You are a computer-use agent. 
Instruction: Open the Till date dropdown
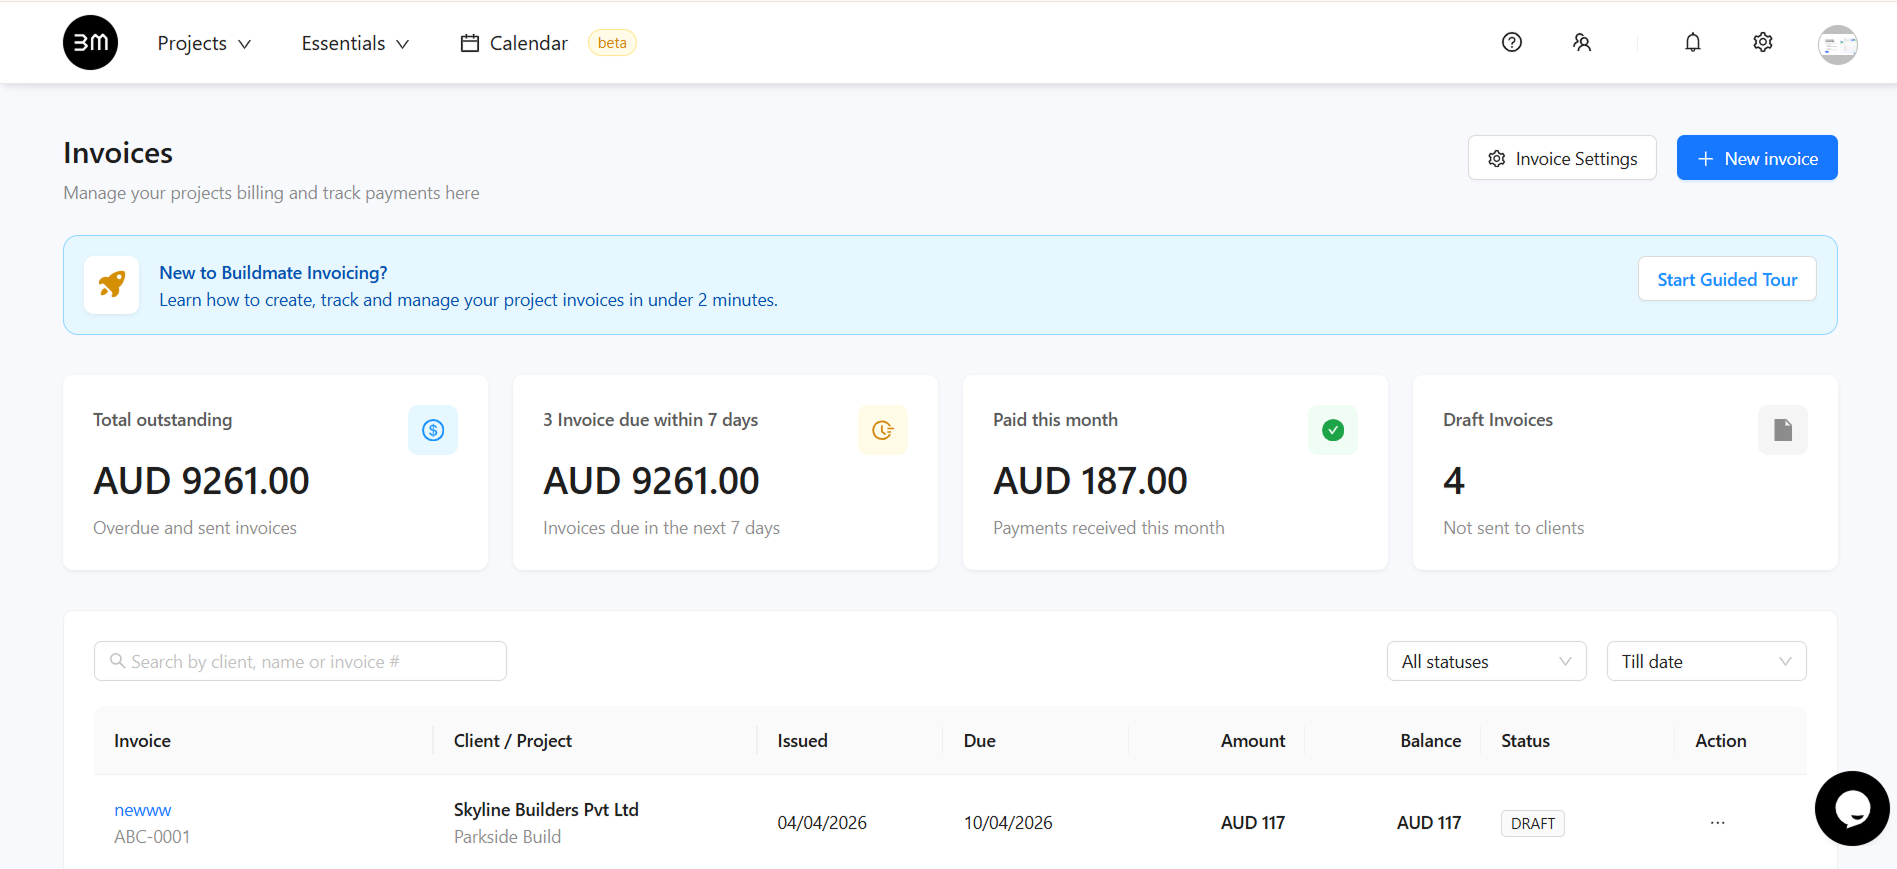pos(1706,661)
